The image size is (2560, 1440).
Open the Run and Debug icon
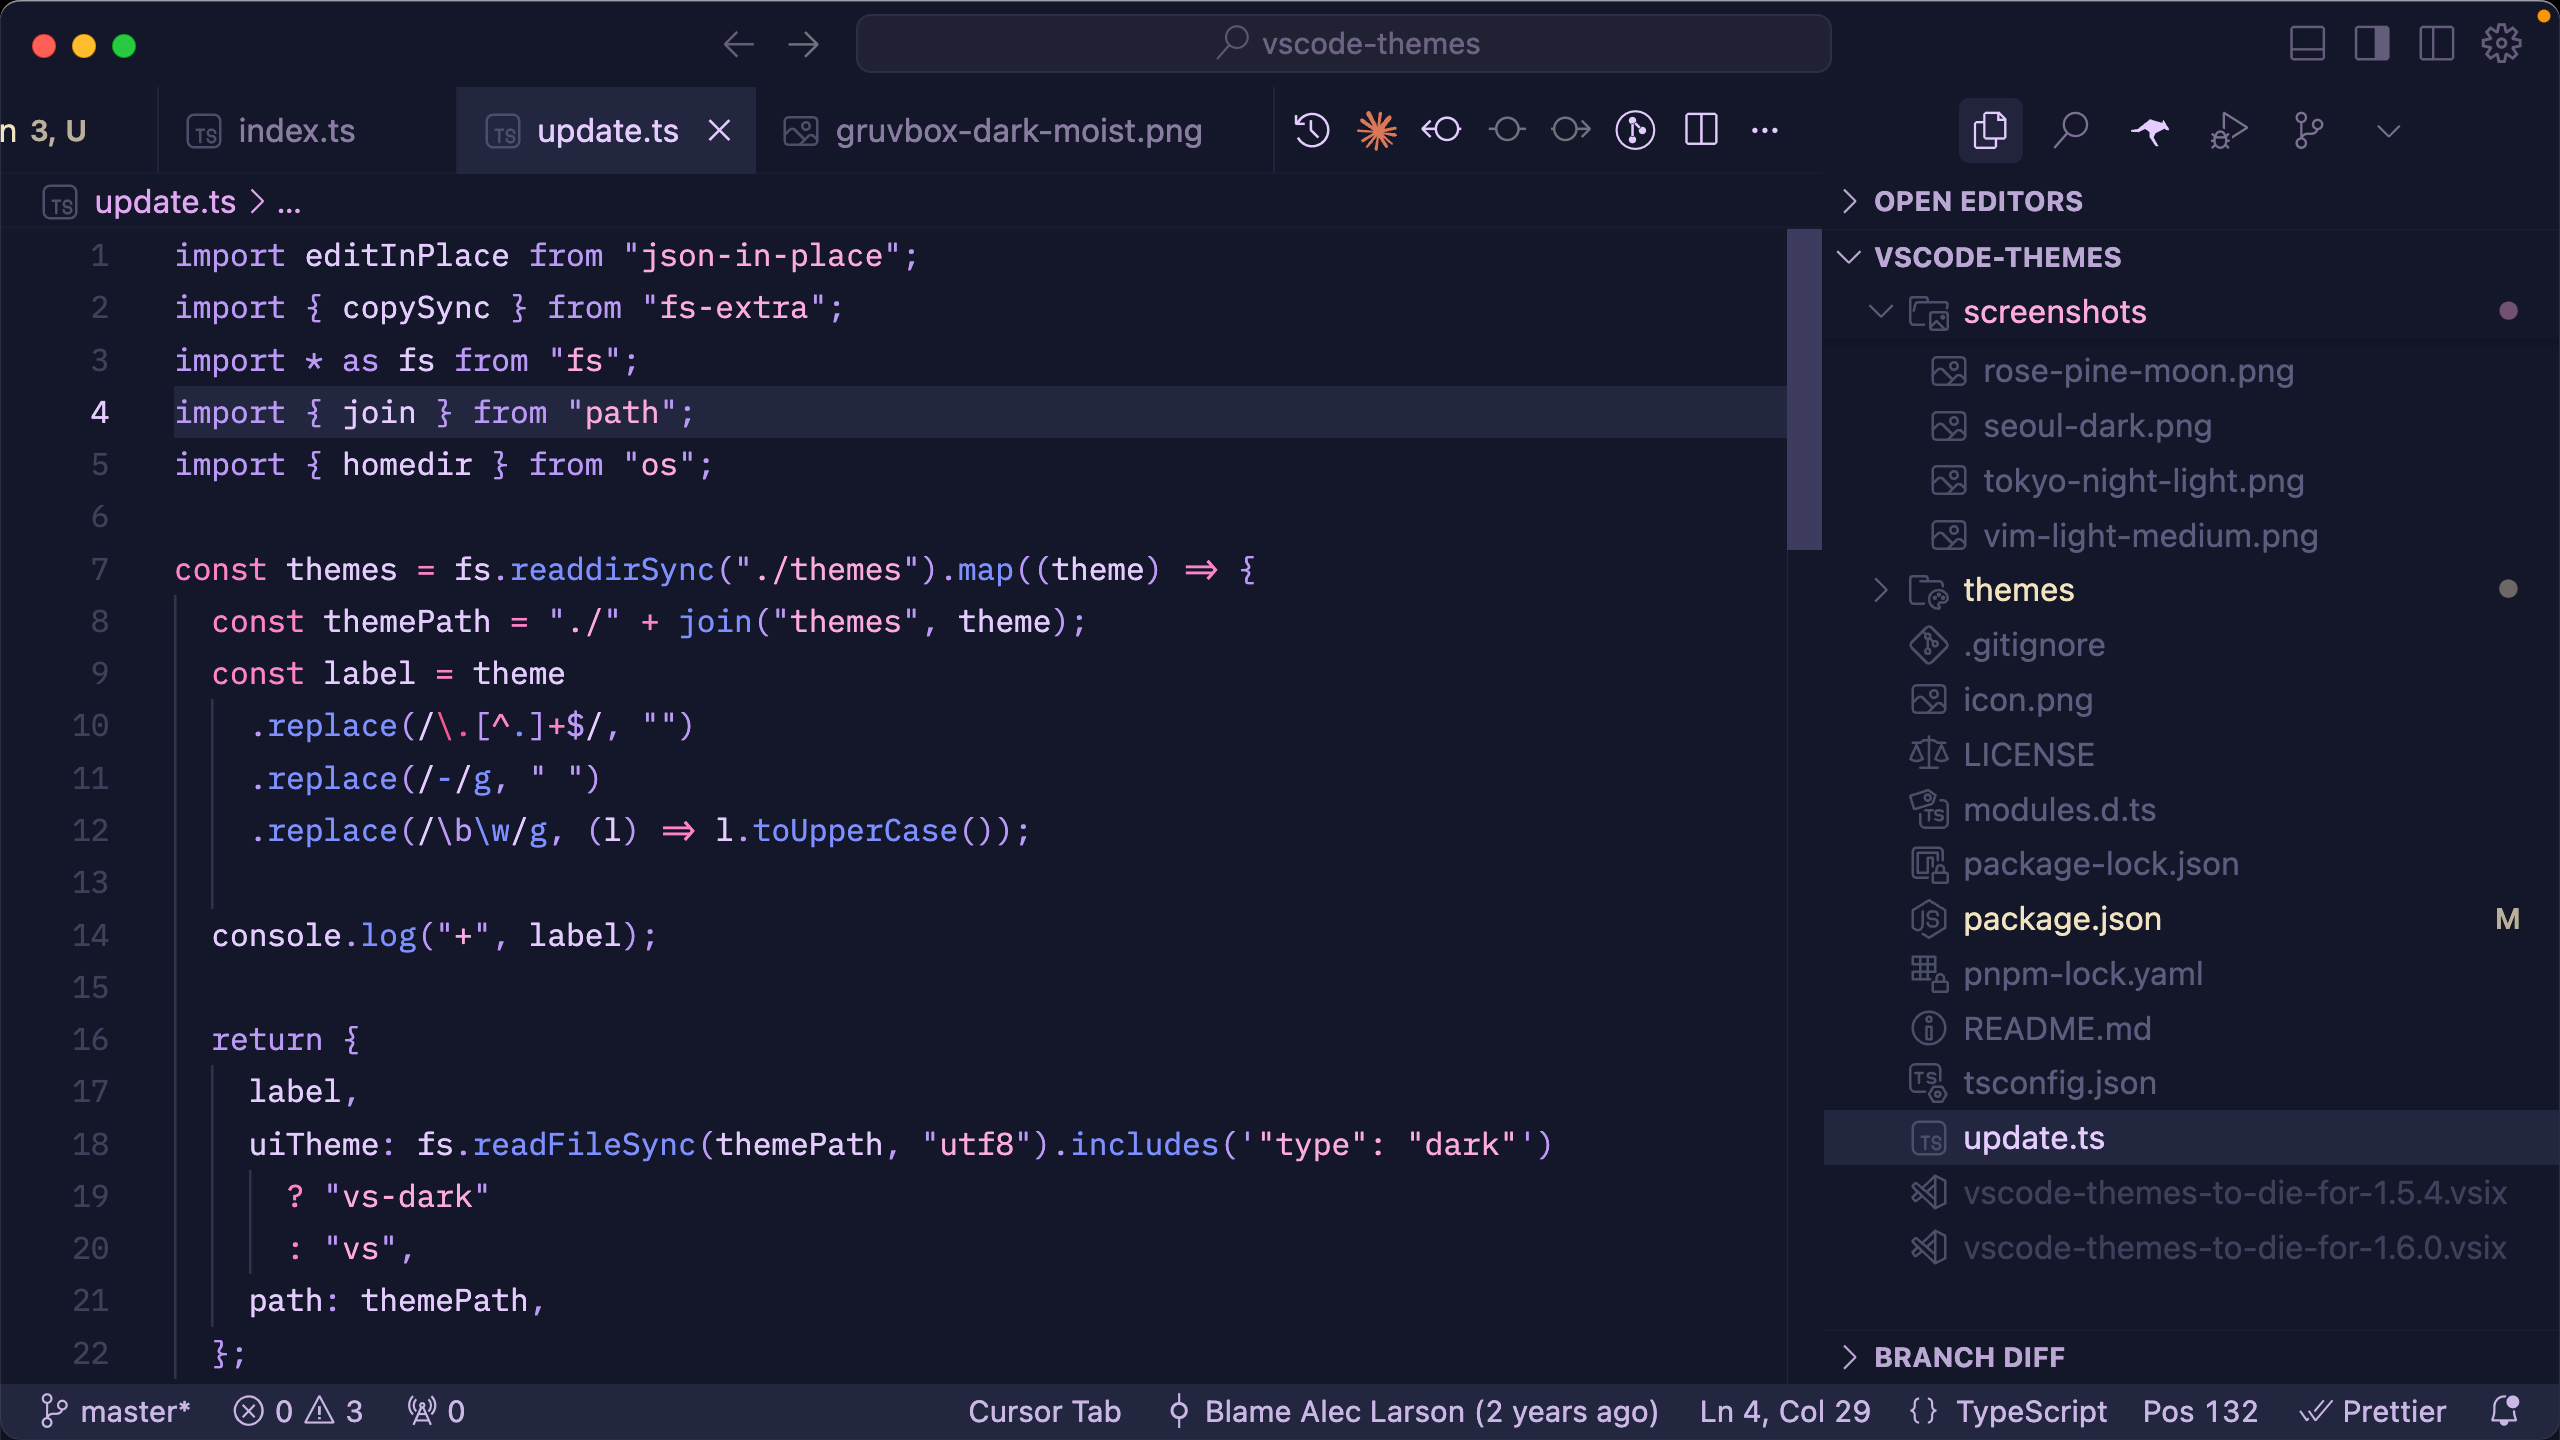point(2229,131)
